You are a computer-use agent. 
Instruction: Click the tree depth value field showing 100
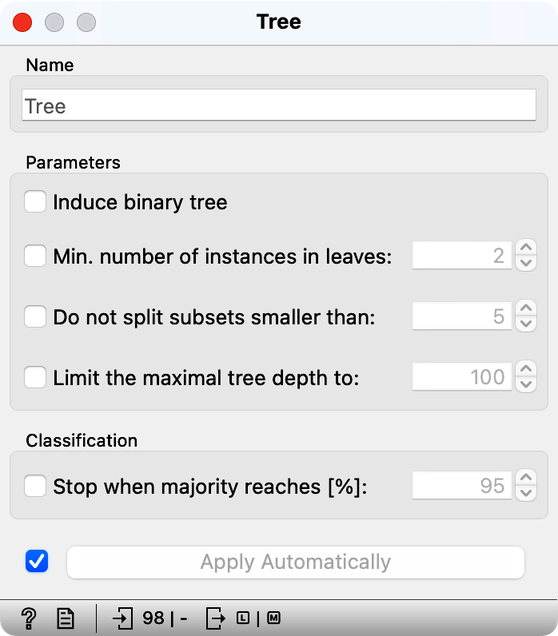coord(462,377)
